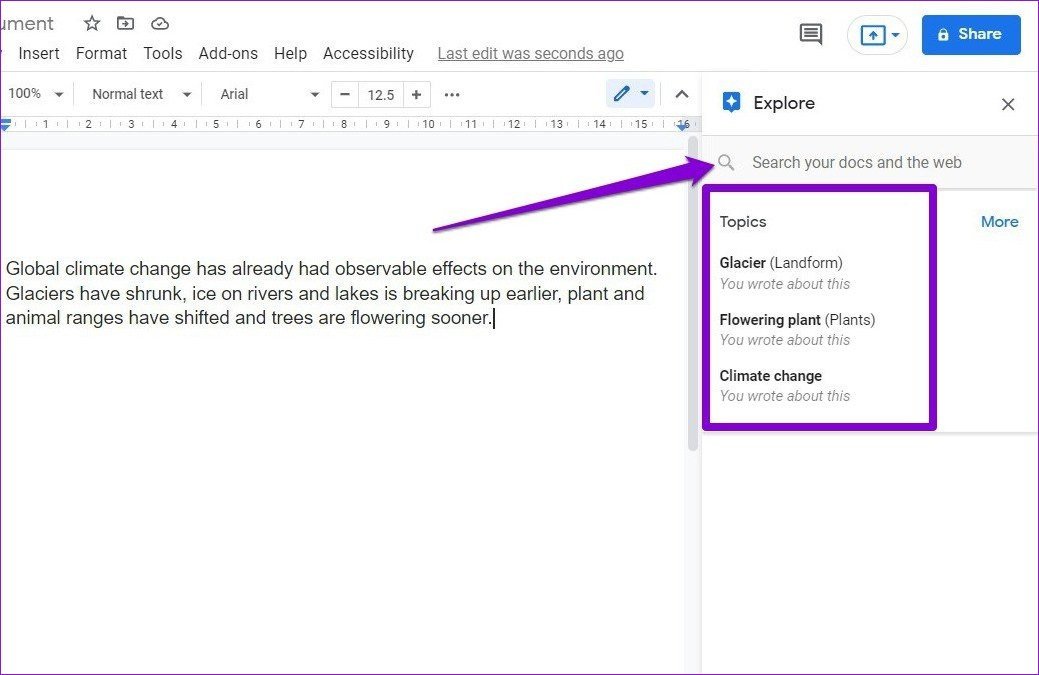The image size is (1039, 675).
Task: Open the move-to-folder icon
Action: click(x=125, y=23)
